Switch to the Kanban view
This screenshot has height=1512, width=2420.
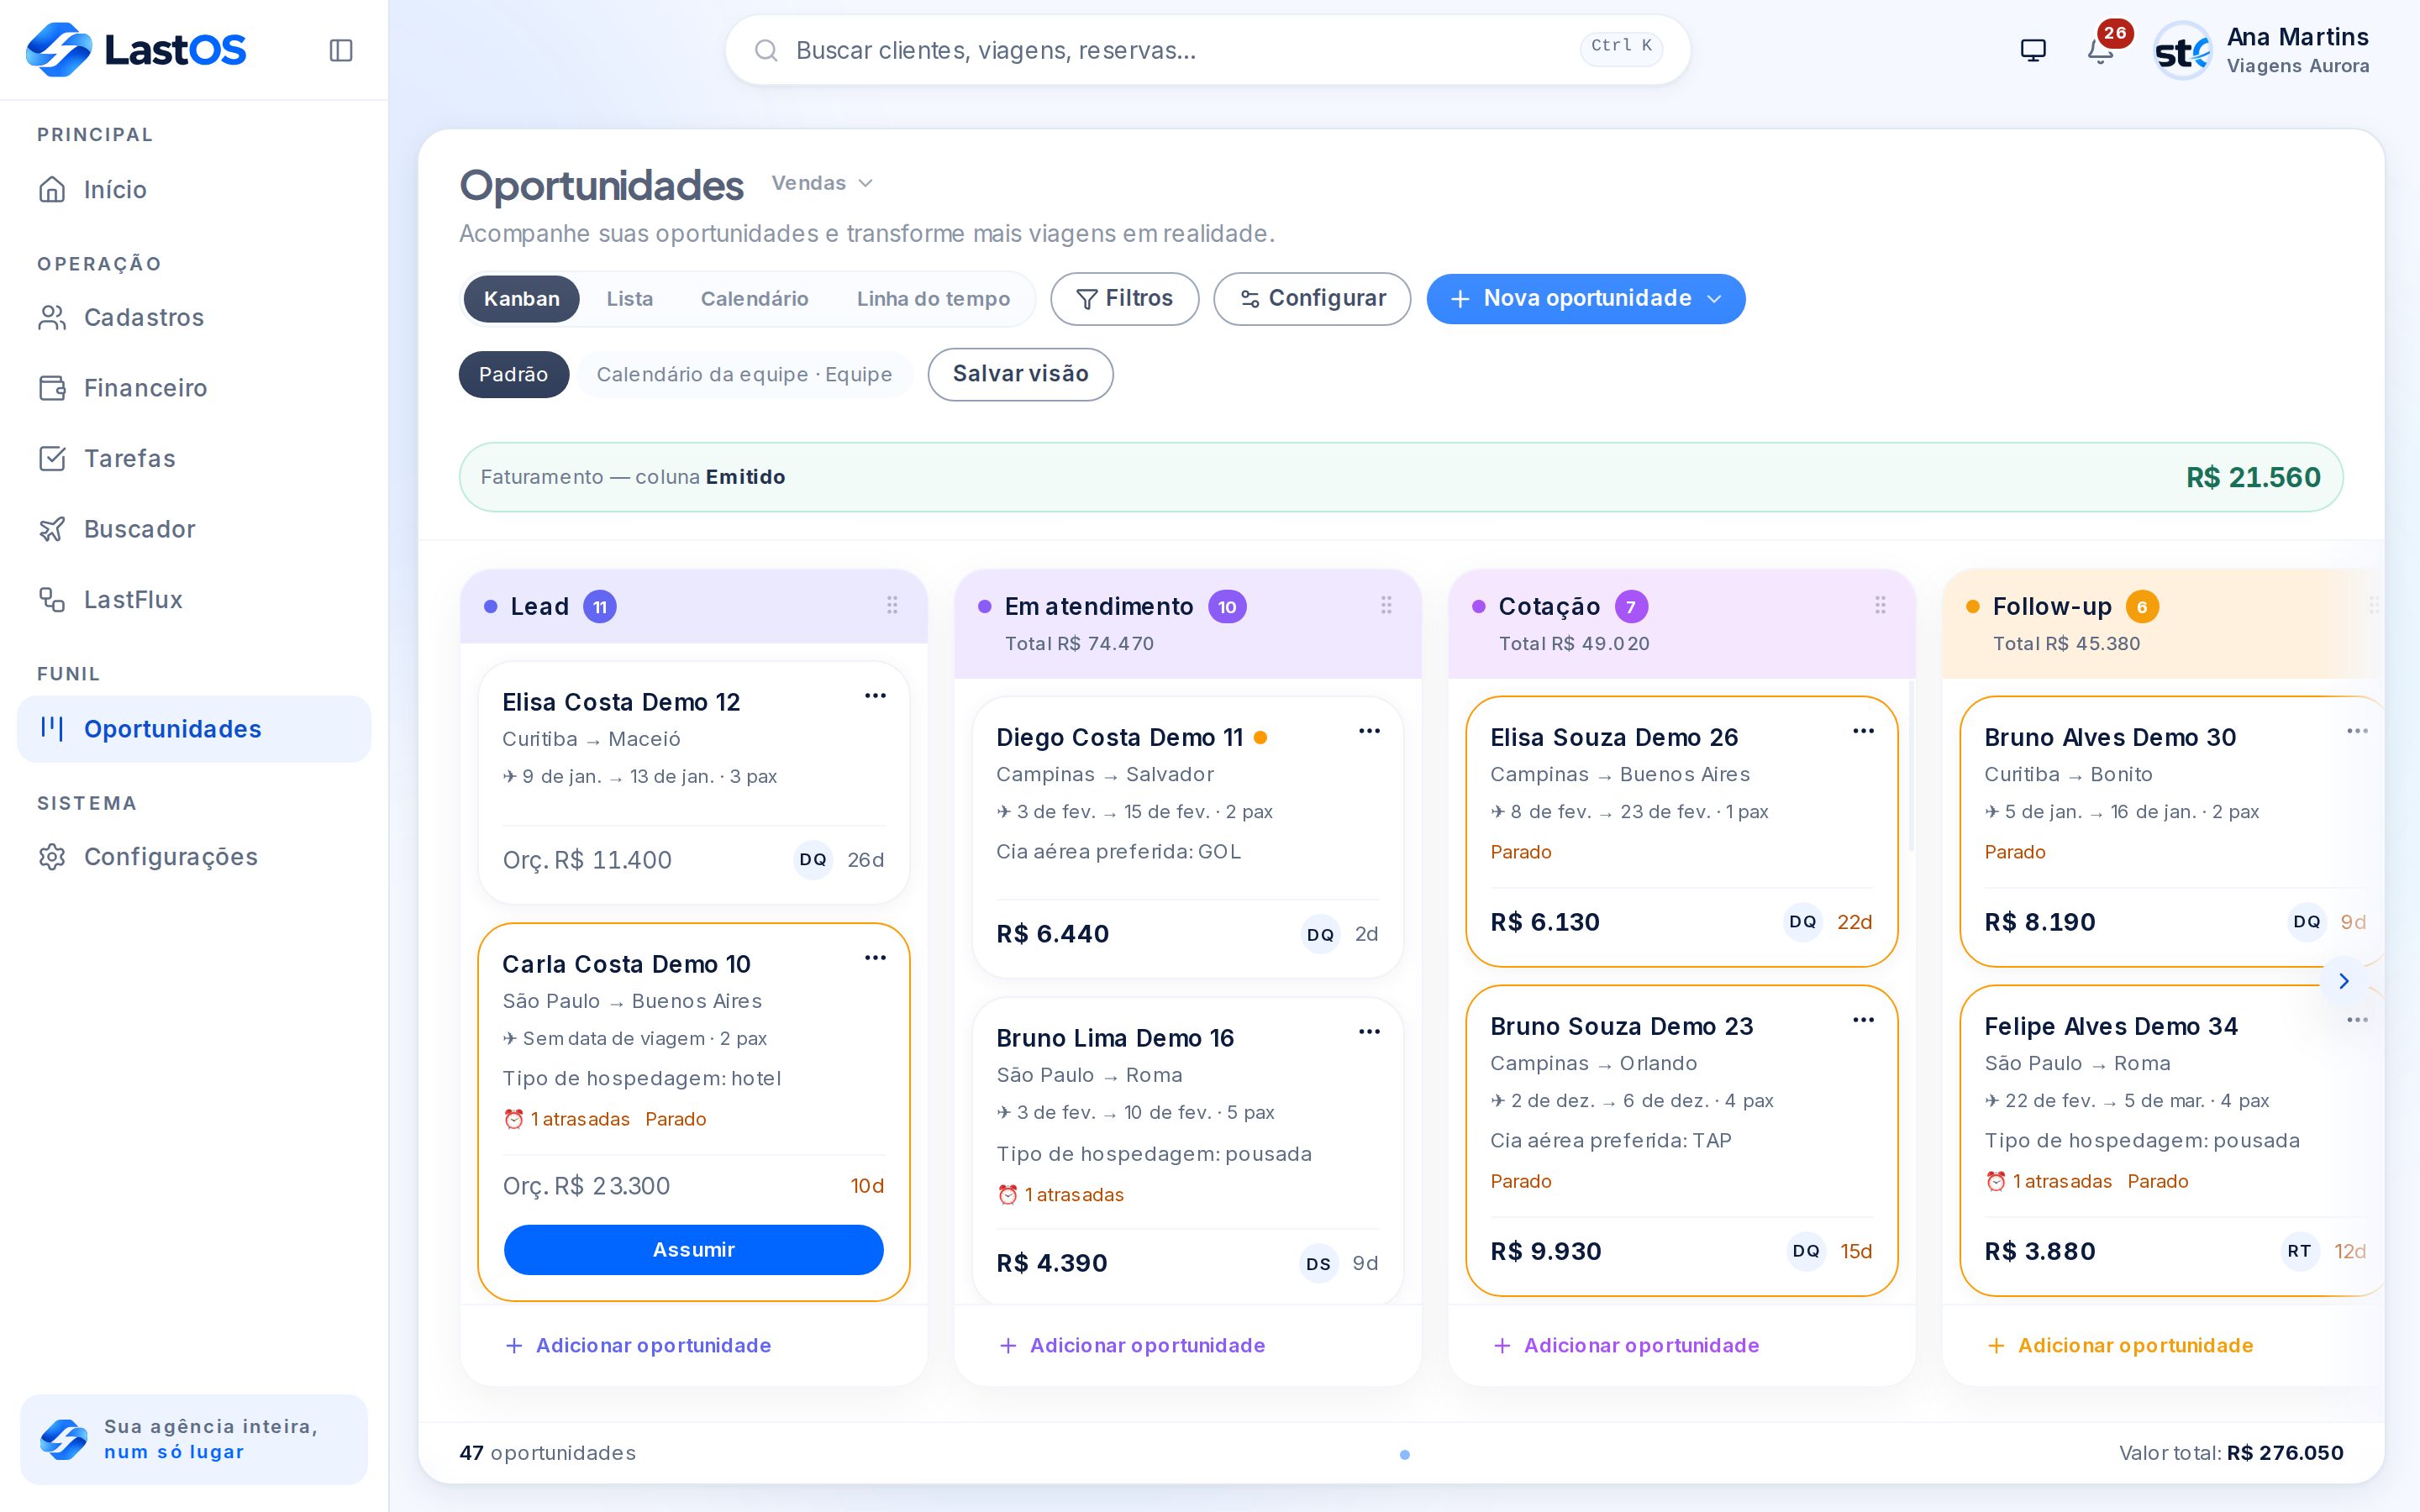[521, 299]
